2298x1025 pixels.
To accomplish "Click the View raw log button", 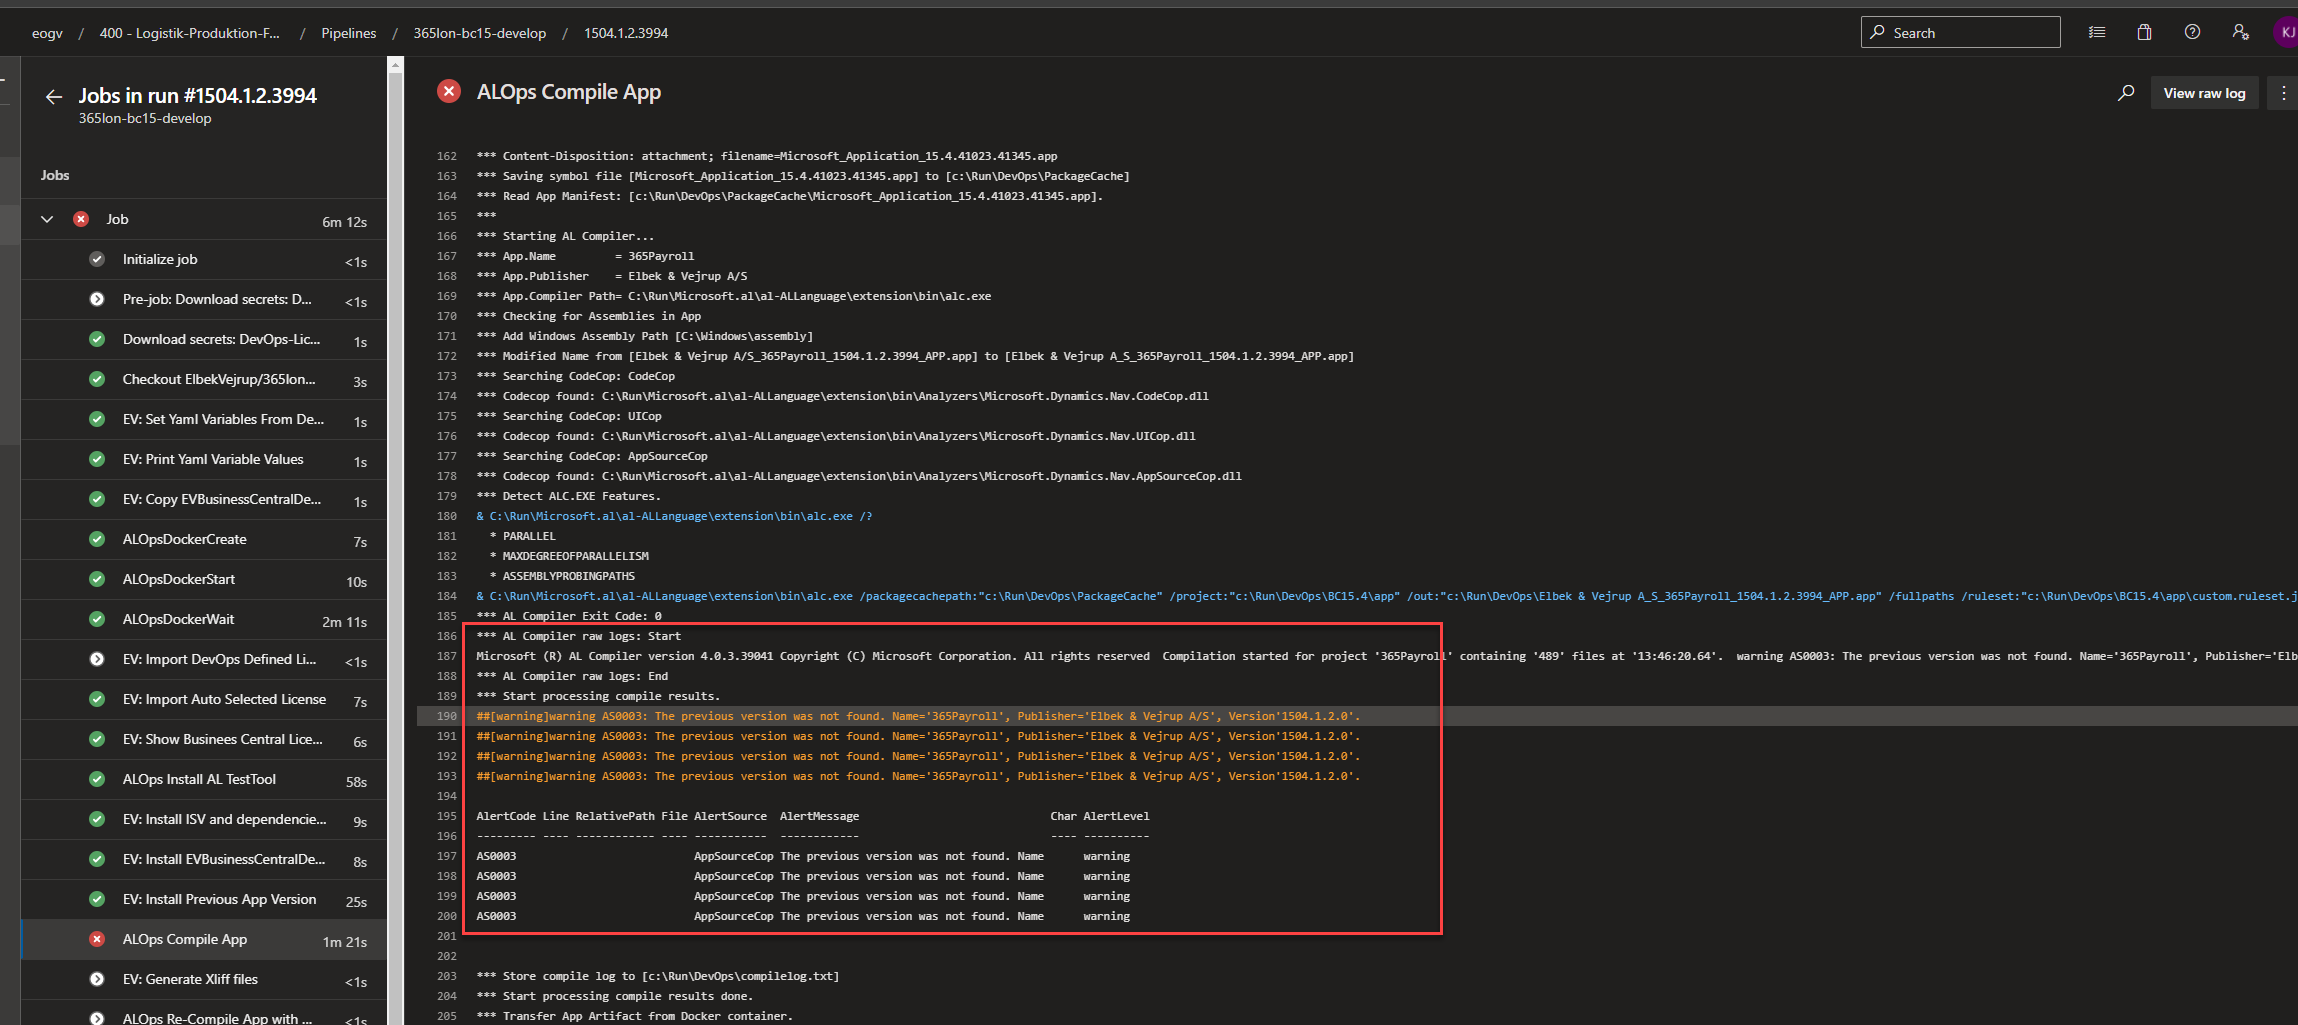I will pyautogui.click(x=2204, y=92).
